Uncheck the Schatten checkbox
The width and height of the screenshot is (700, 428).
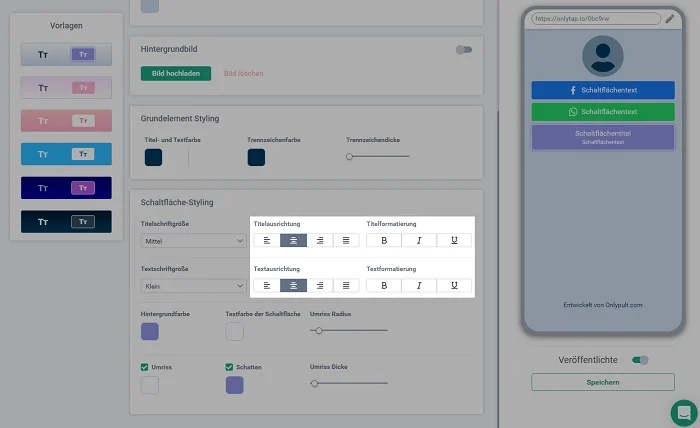pos(230,367)
